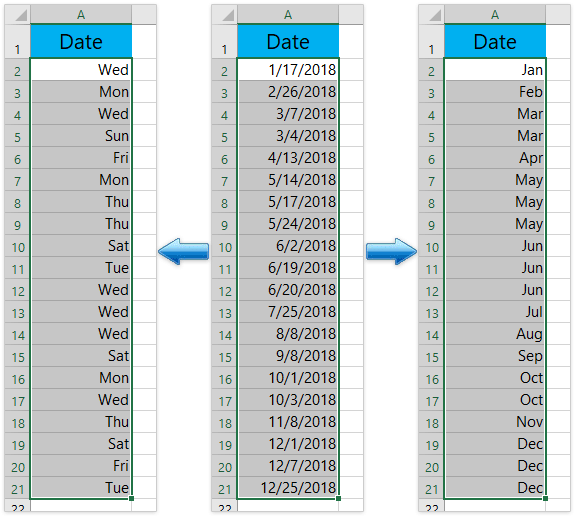Select the cell containing 1/17/2018
The height and width of the screenshot is (519, 577).
(288, 70)
